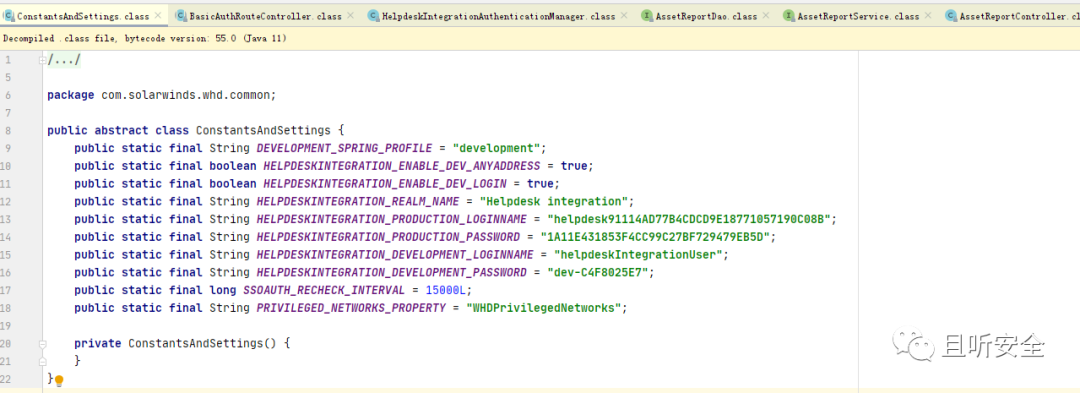Click constant HELPDESKINTEGRATION_DEVELOPMENT_PASSWORD
This screenshot has width=1080, height=393.
pos(391,273)
